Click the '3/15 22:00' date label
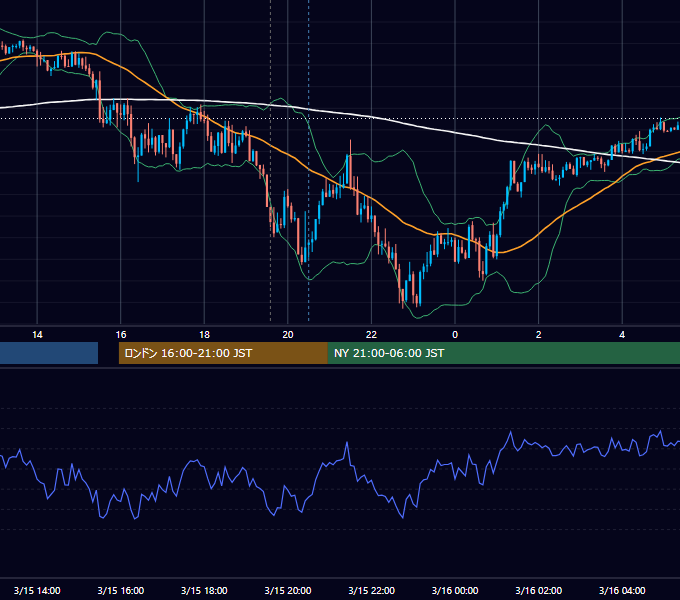Screen dimensions: 680x600 coord(372,590)
